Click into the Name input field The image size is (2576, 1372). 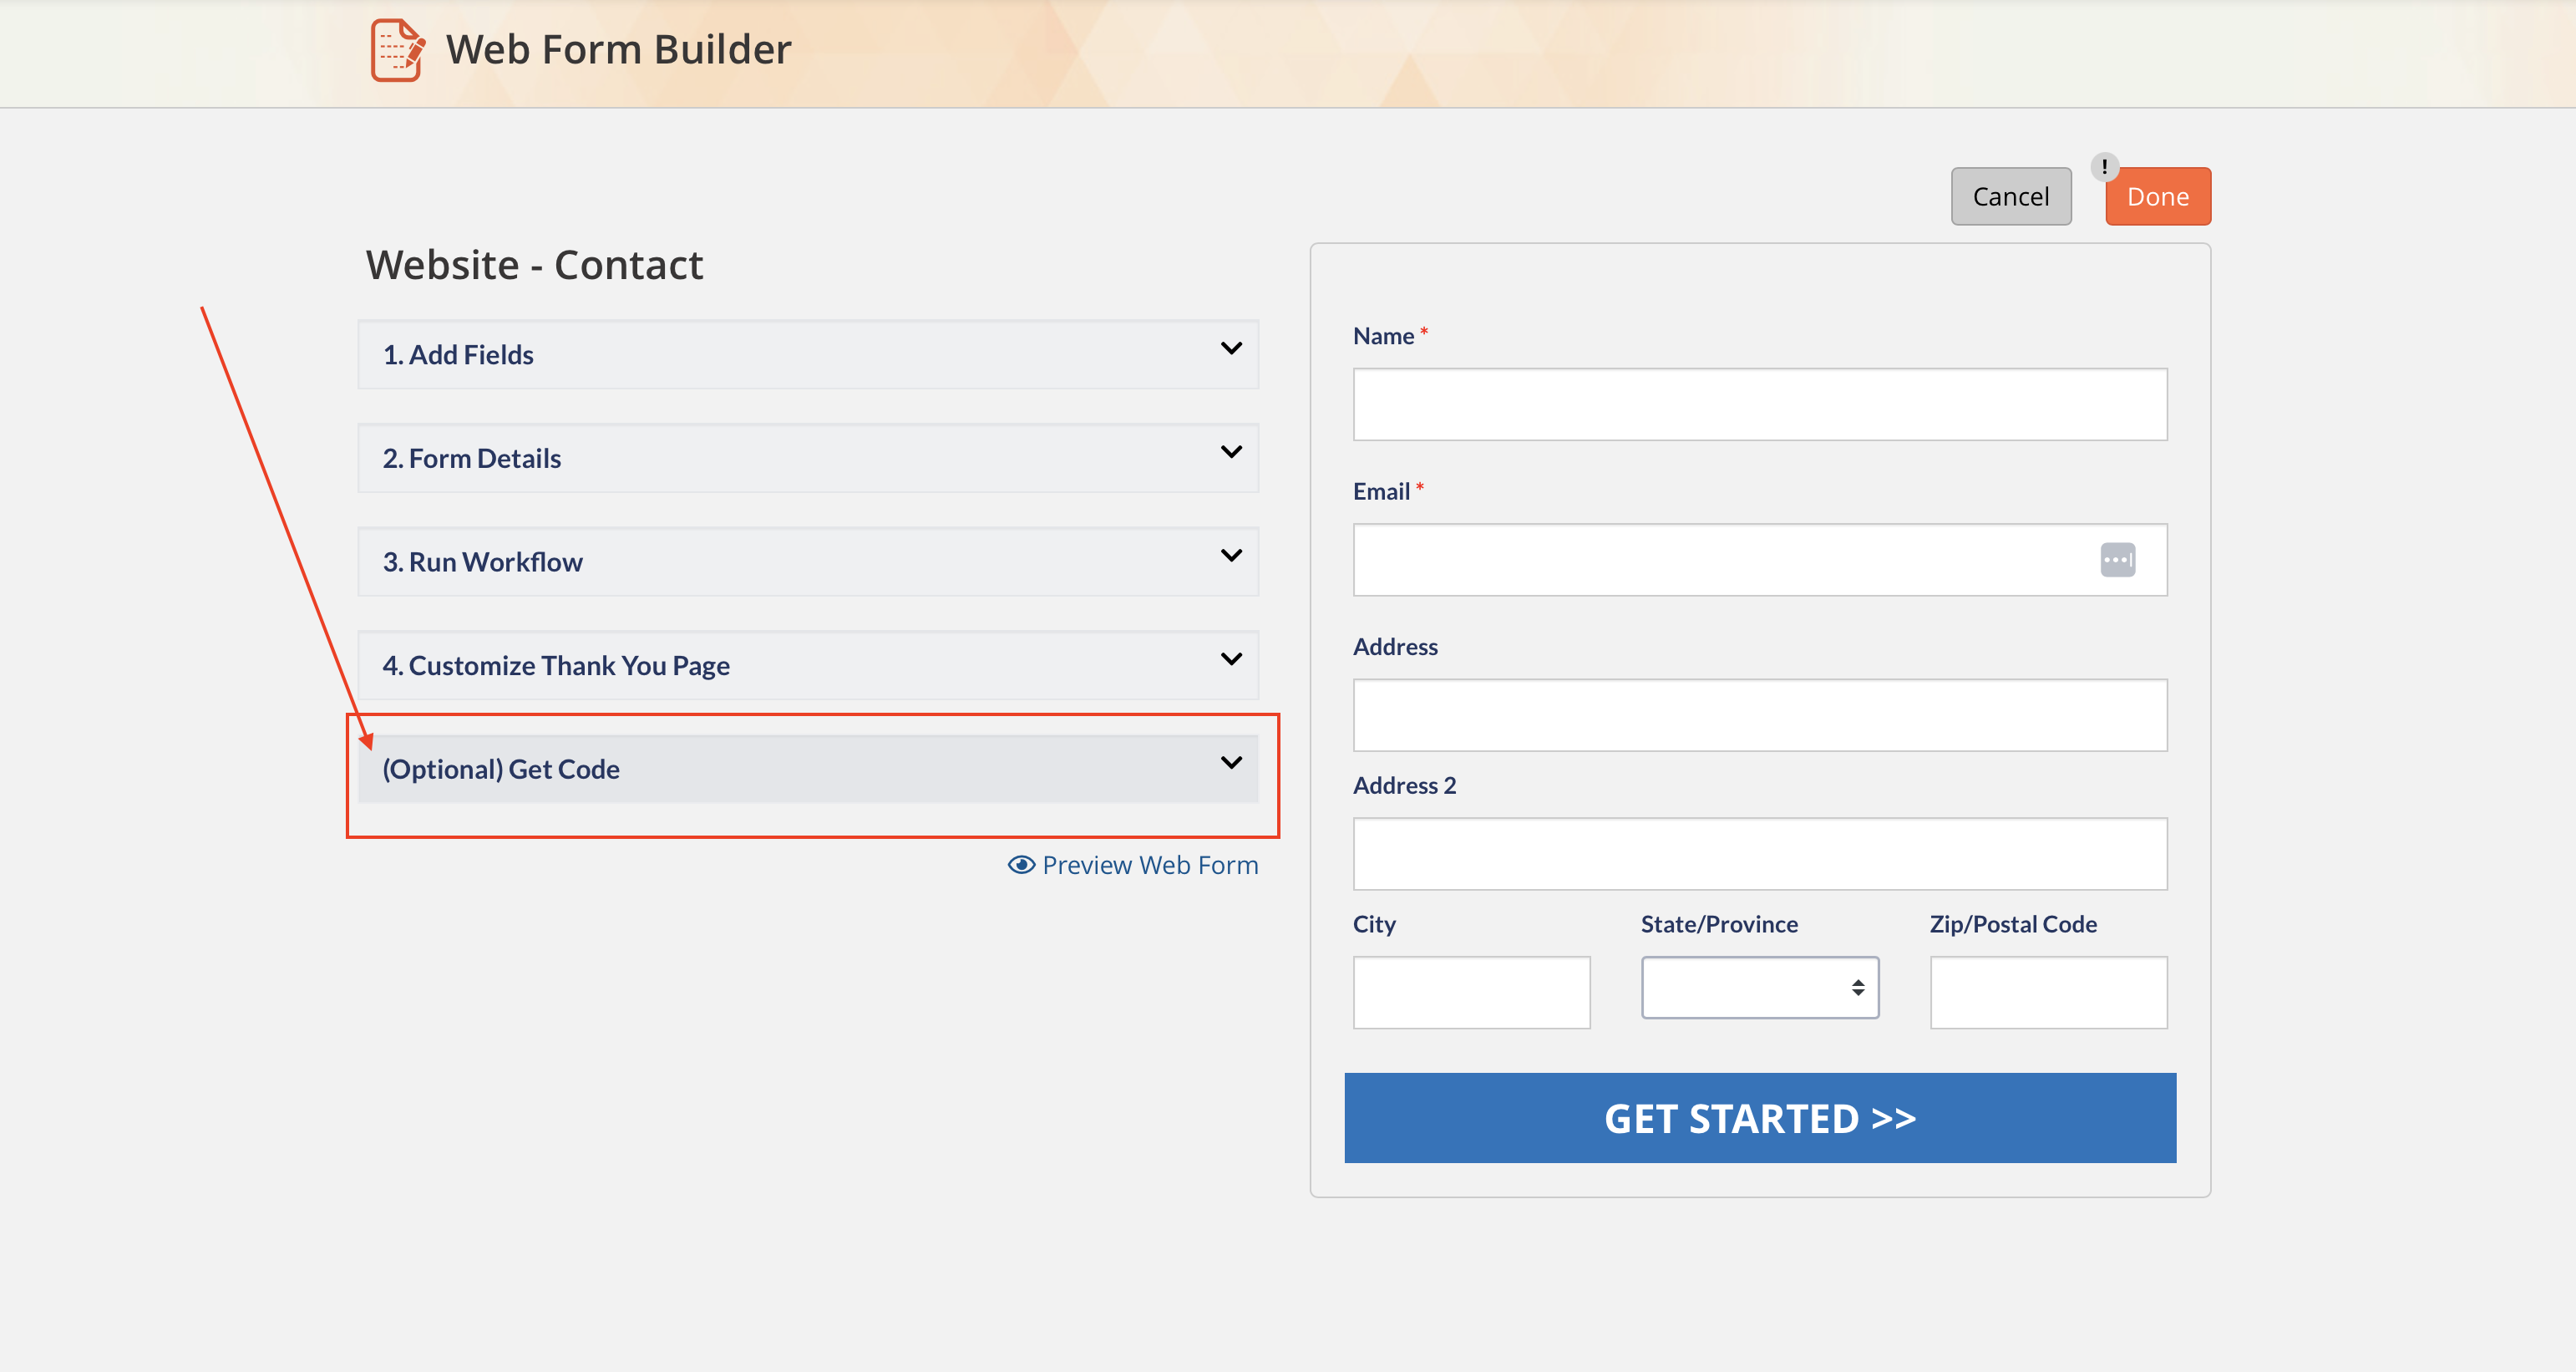coord(1760,405)
